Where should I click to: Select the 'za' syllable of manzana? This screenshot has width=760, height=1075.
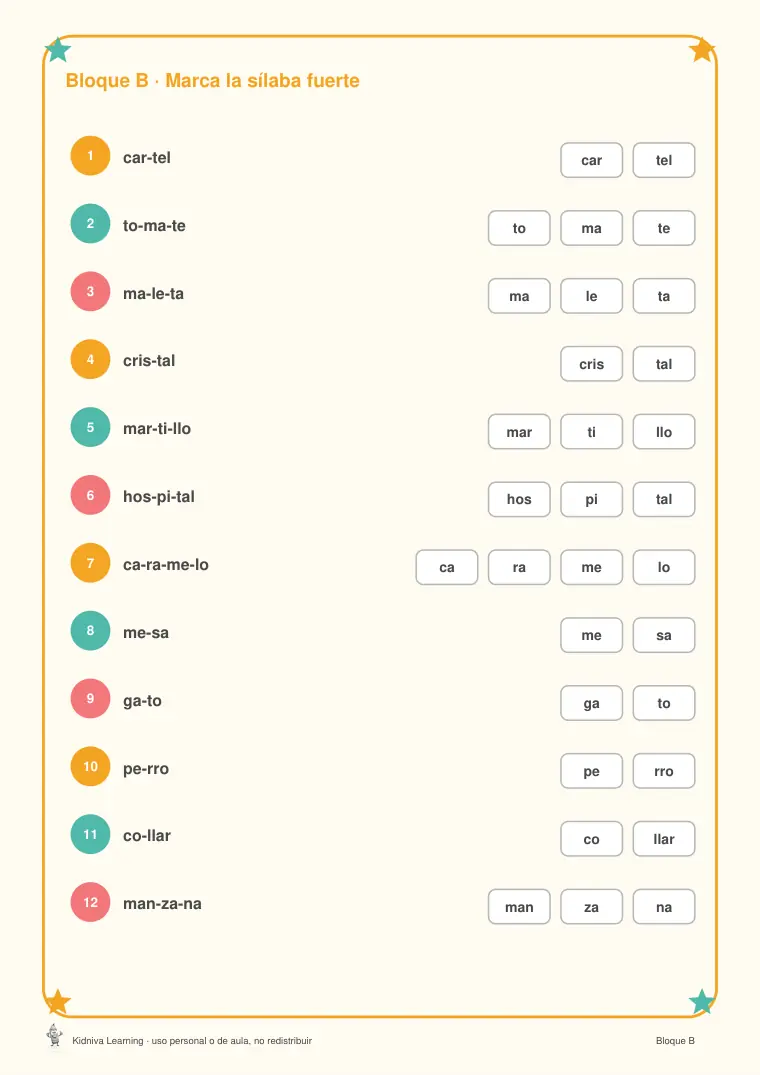coord(591,906)
